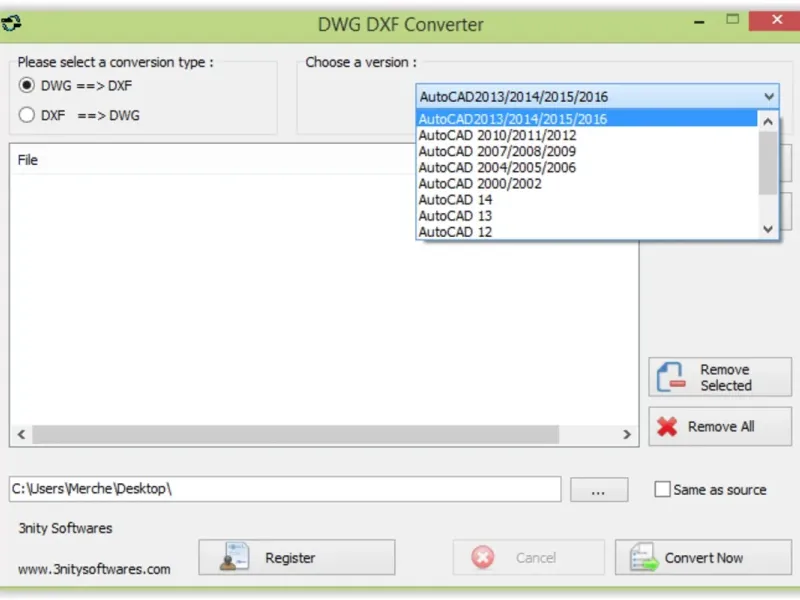Image resolution: width=800 pixels, height=600 pixels.
Task: Click the application icon in title bar
Action: (11, 23)
